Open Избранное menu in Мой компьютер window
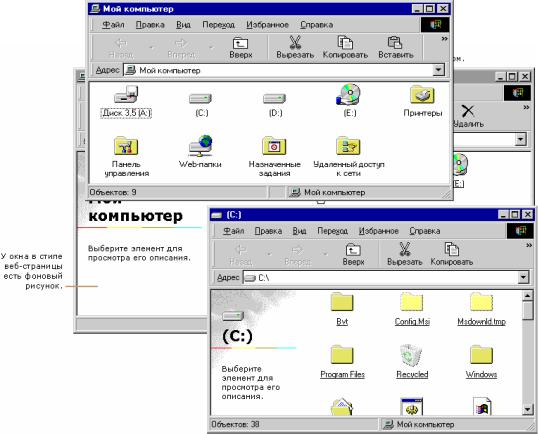The width and height of the screenshot is (538, 434). click(x=267, y=25)
